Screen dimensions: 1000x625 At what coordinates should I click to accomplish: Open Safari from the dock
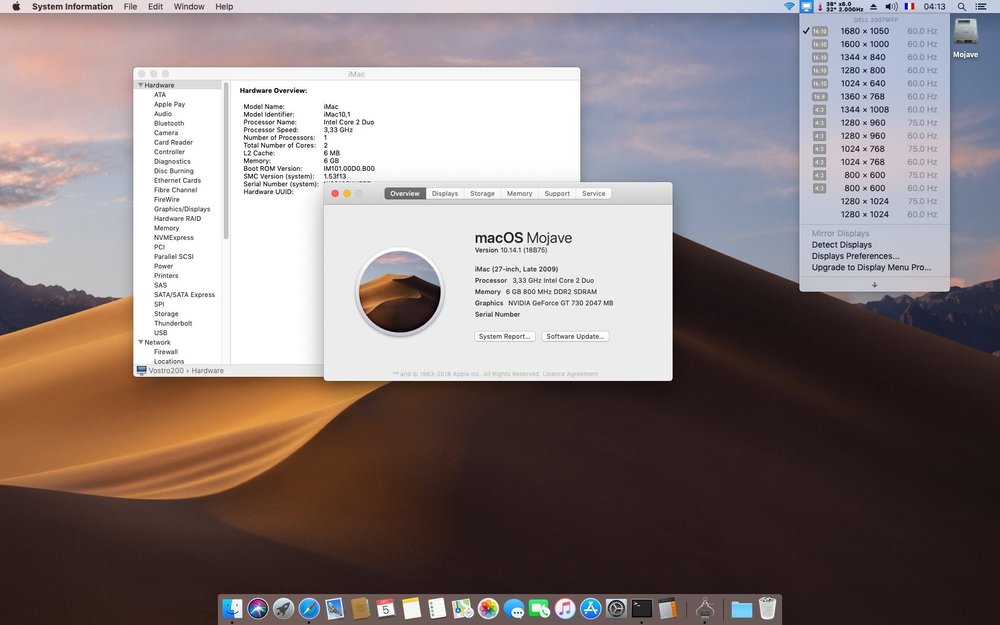309,608
